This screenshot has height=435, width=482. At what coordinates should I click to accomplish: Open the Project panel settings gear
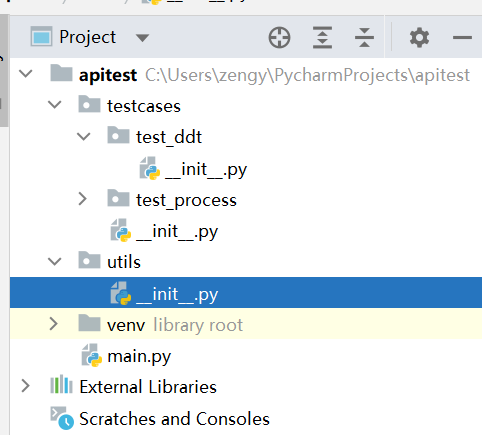[x=419, y=37]
